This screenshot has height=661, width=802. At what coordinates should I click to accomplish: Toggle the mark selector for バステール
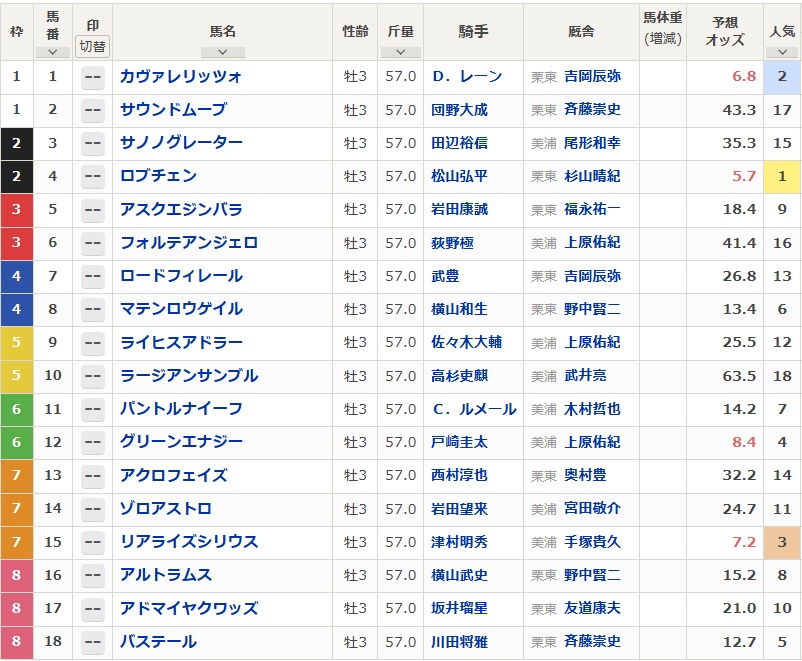click(93, 642)
